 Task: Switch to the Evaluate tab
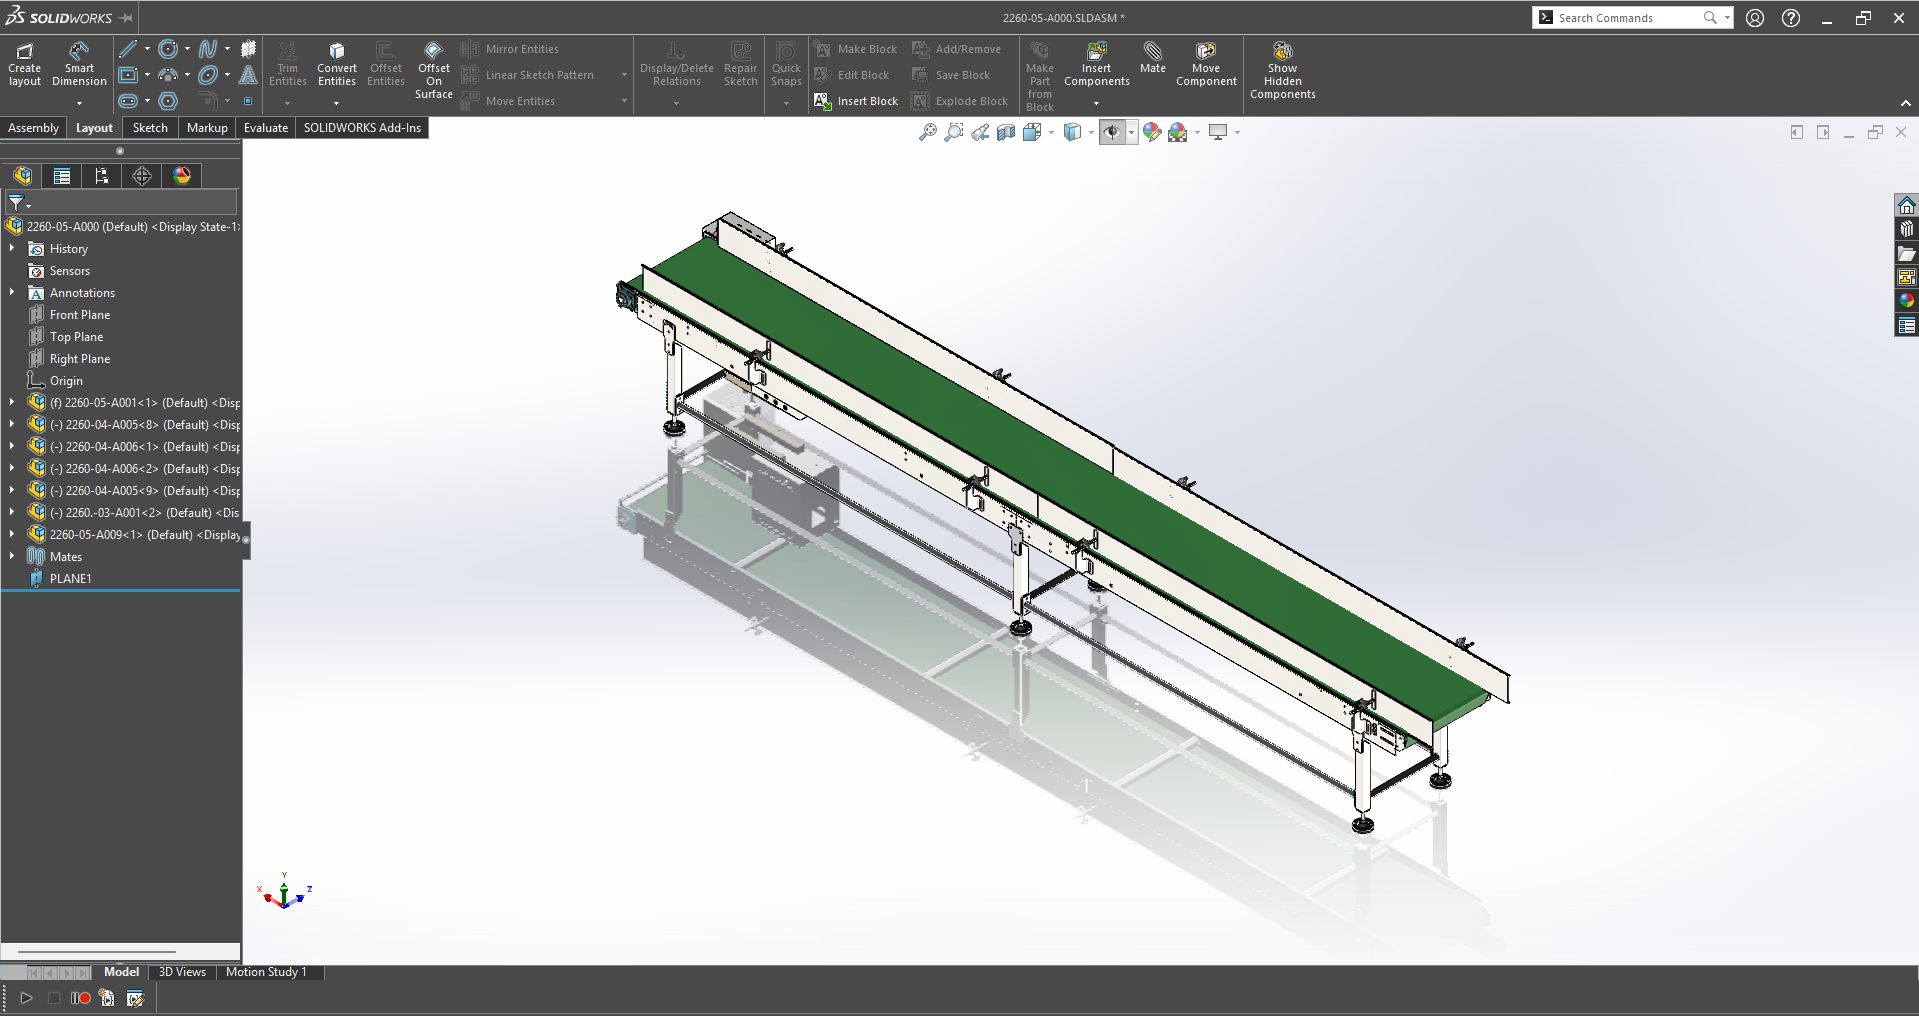coord(266,128)
